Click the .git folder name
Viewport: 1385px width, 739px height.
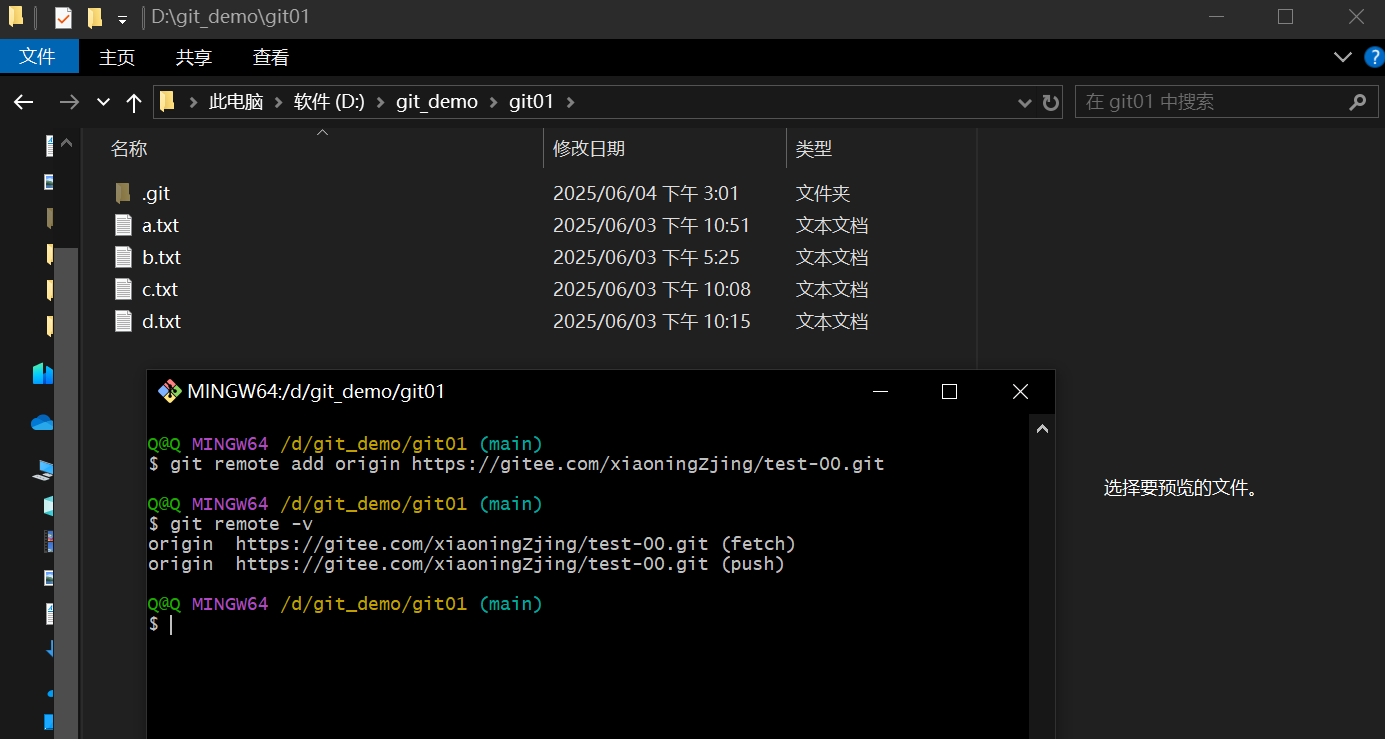(156, 194)
